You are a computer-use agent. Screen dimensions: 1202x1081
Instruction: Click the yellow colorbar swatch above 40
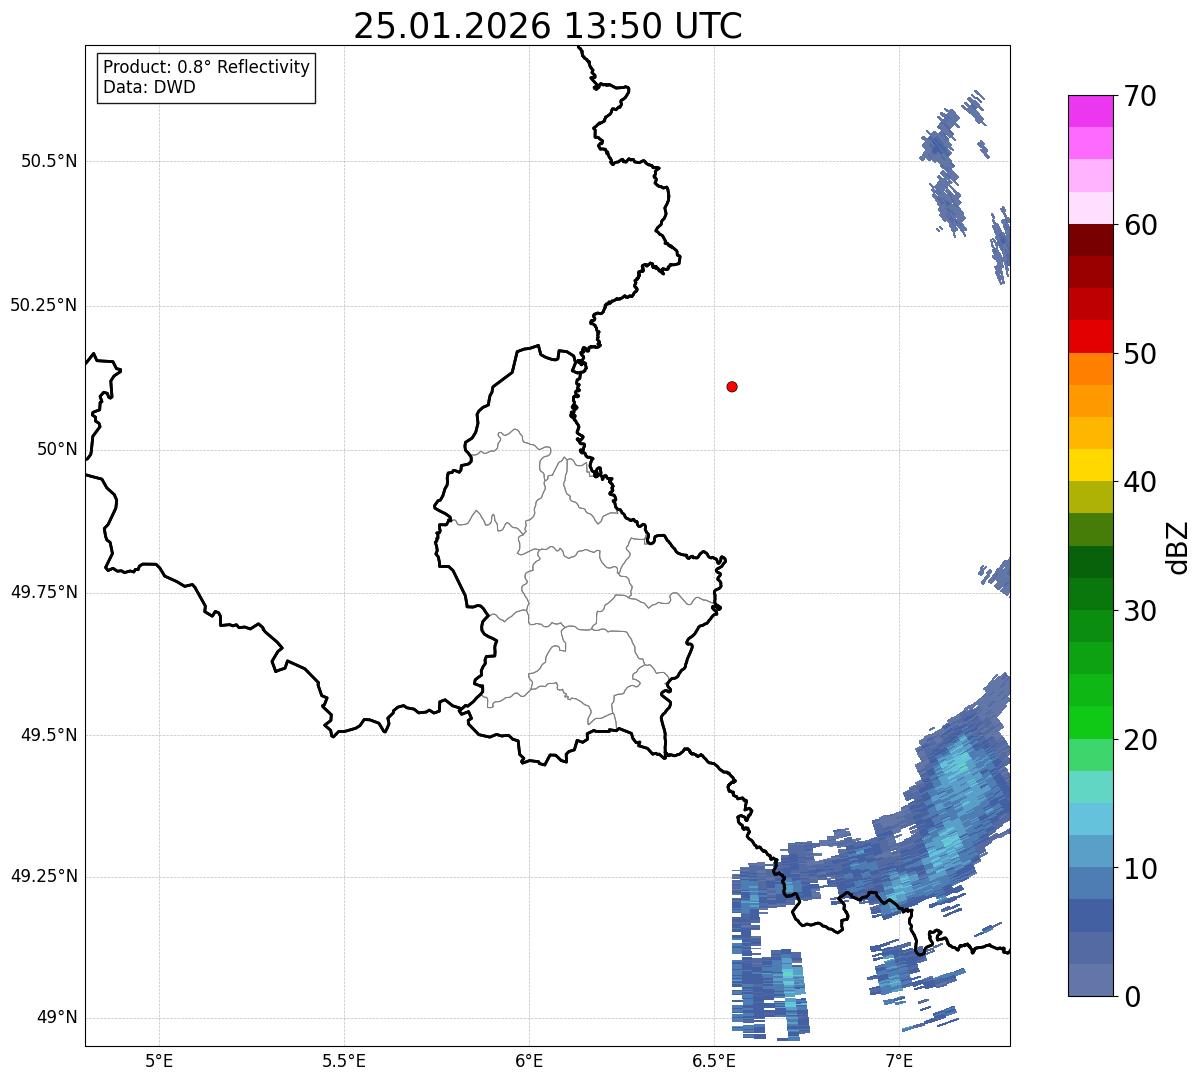(1091, 466)
